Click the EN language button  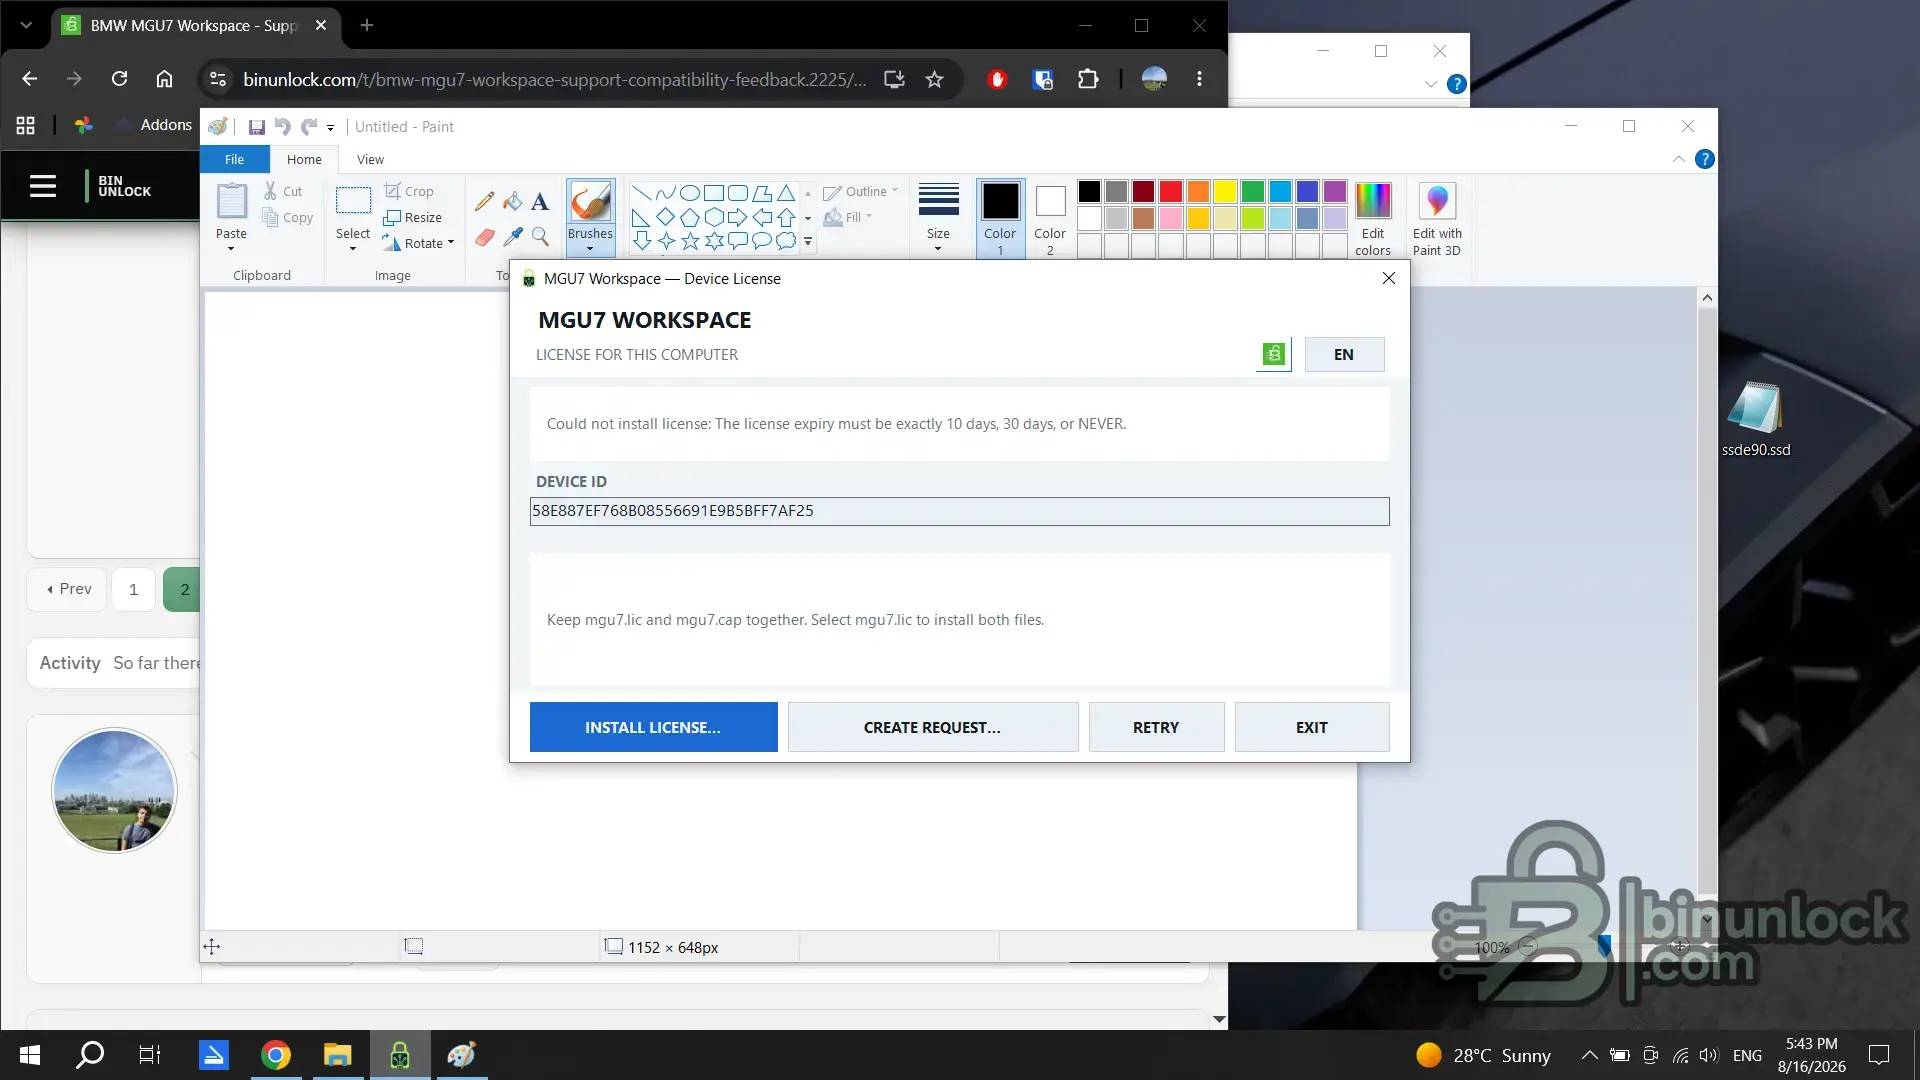[x=1344, y=354]
